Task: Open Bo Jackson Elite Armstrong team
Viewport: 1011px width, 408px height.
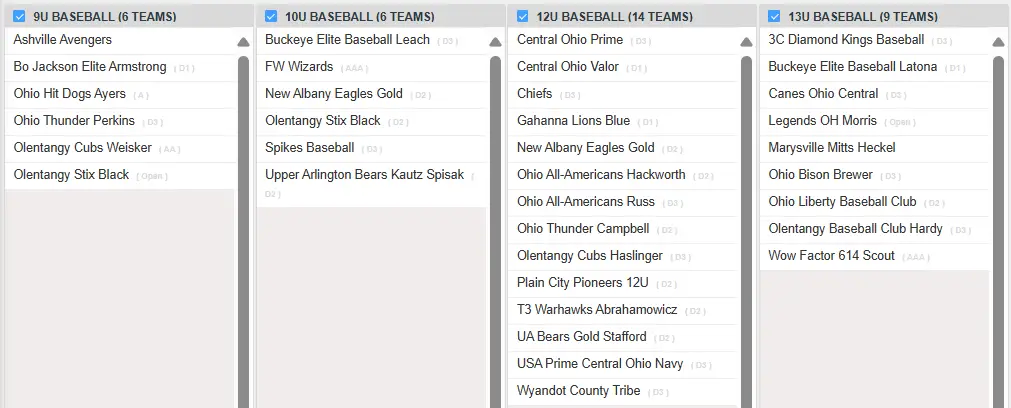Action: 90,67
